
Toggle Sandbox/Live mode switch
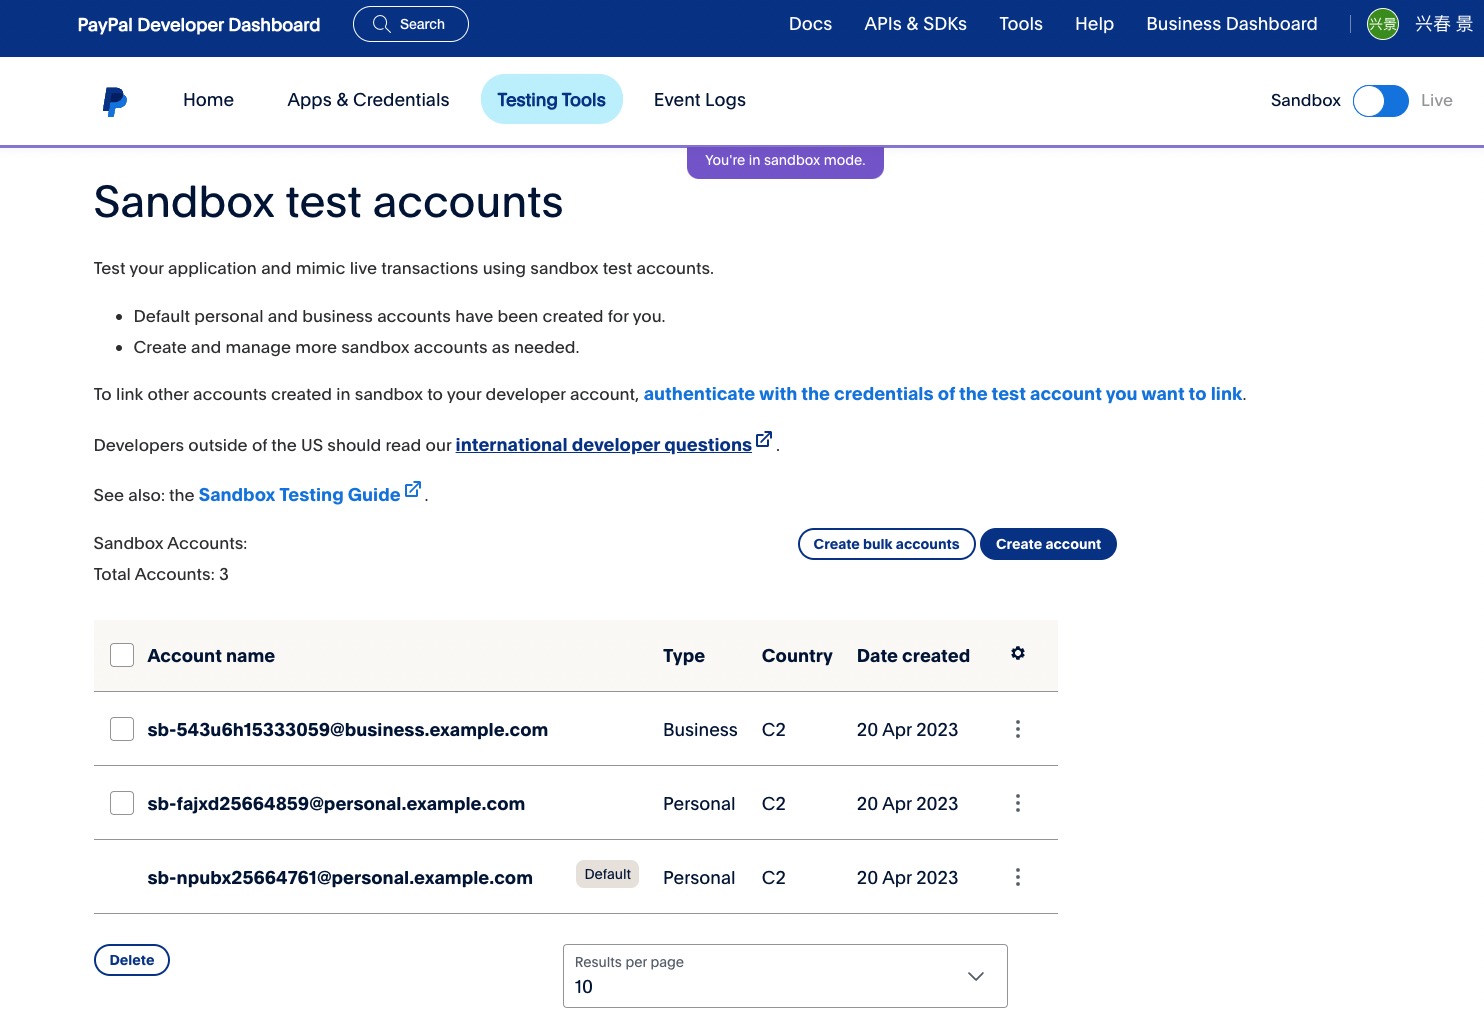click(1381, 101)
